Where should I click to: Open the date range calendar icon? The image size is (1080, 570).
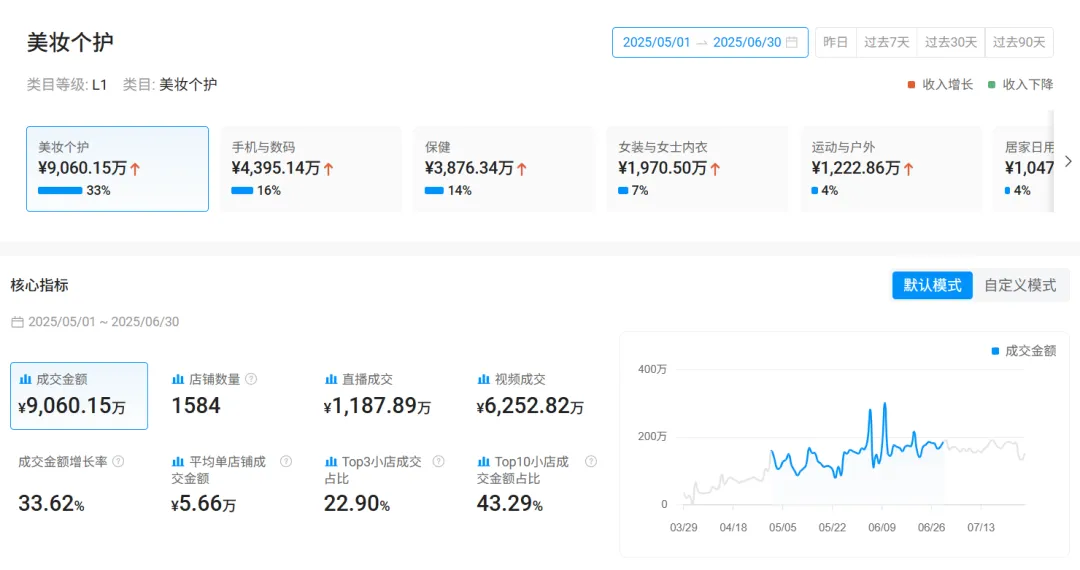[x=792, y=42]
